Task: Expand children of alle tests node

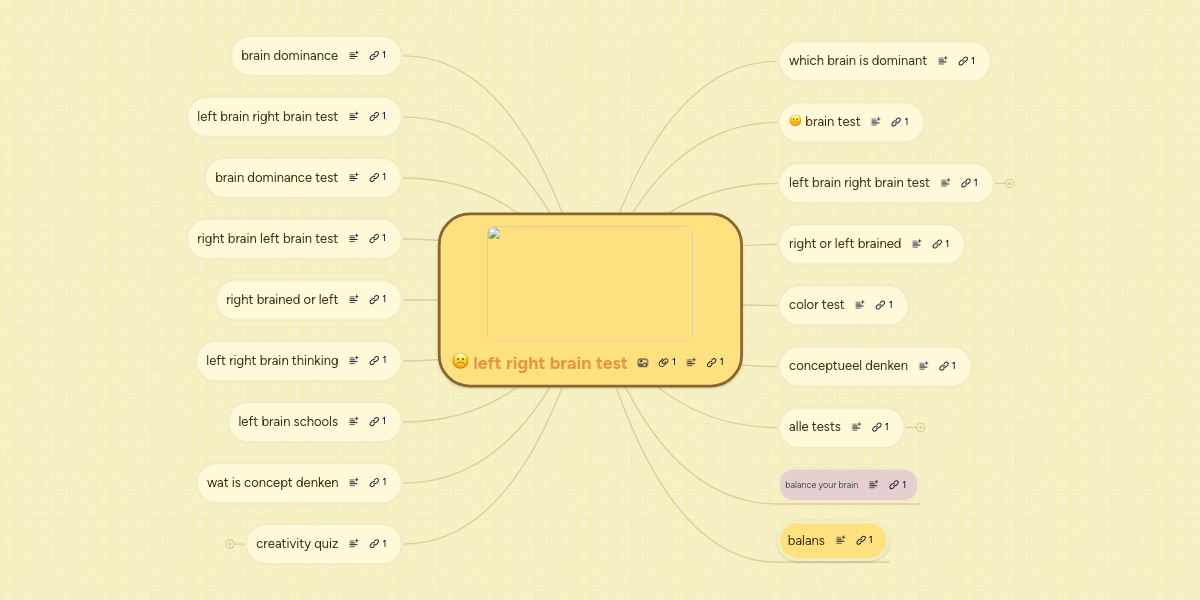Action: 920,427
